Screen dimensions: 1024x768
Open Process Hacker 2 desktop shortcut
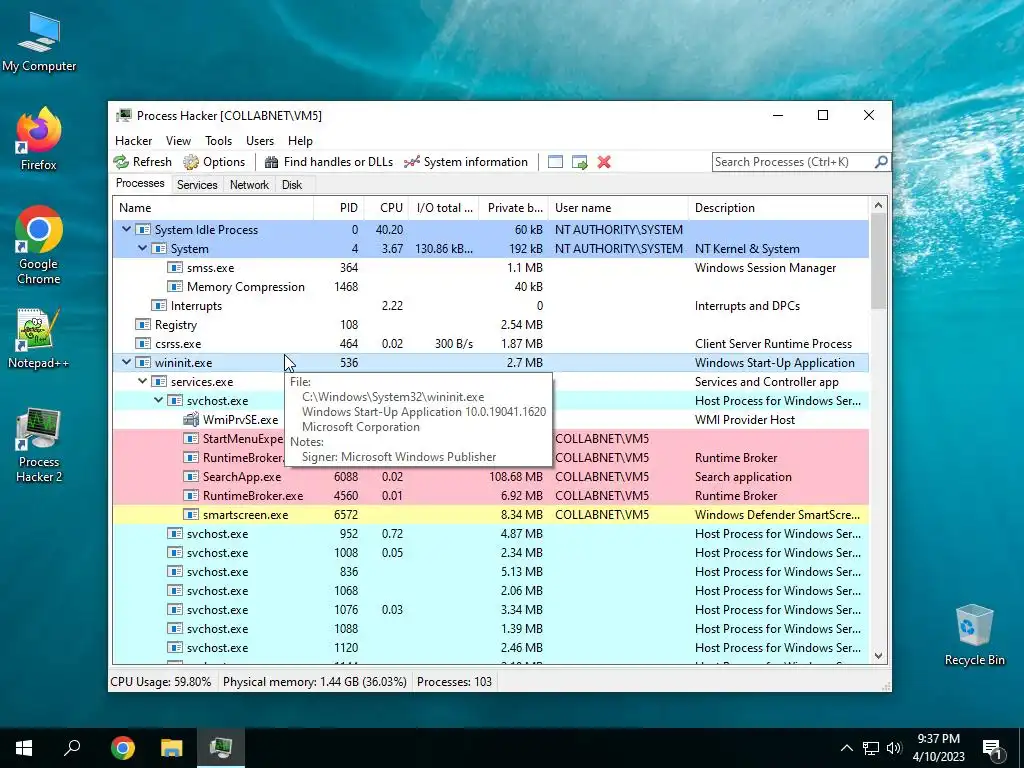pos(39,446)
